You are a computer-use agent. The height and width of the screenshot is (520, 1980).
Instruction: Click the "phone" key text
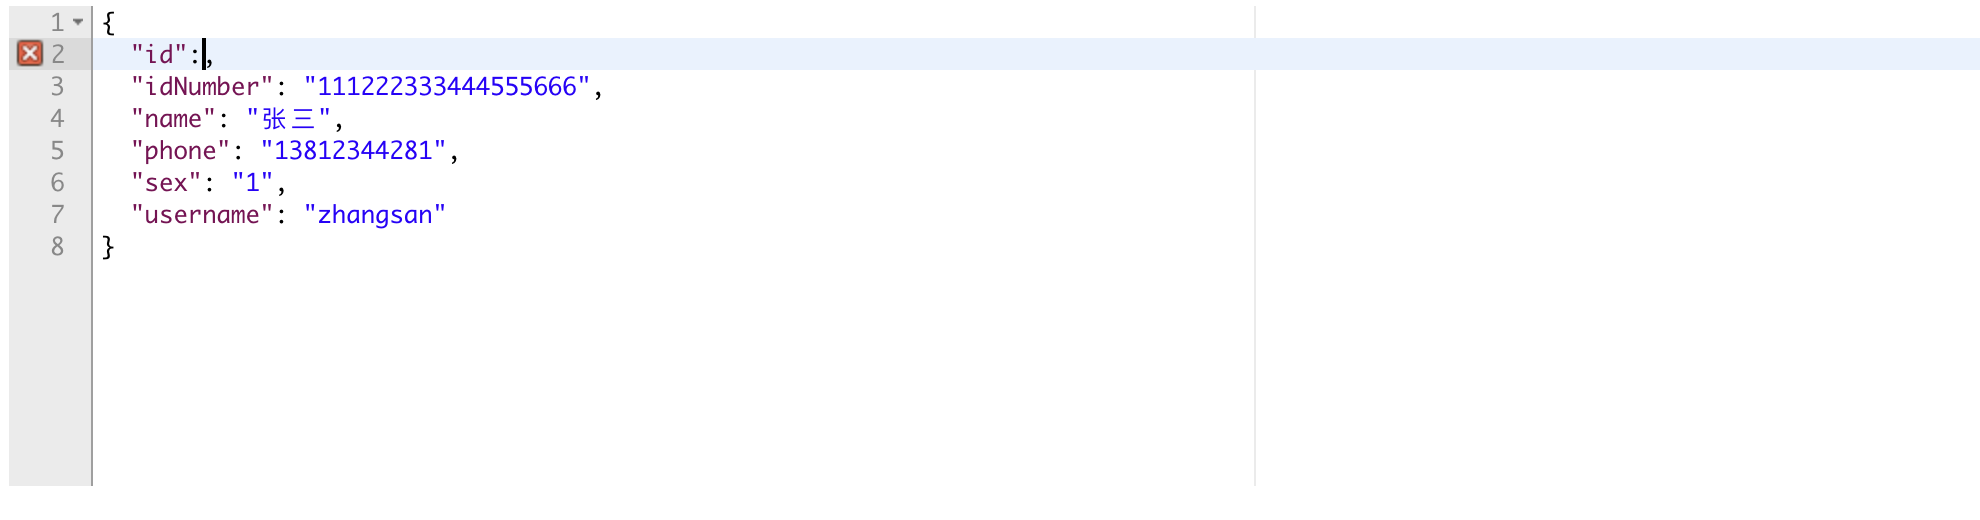[x=180, y=150]
